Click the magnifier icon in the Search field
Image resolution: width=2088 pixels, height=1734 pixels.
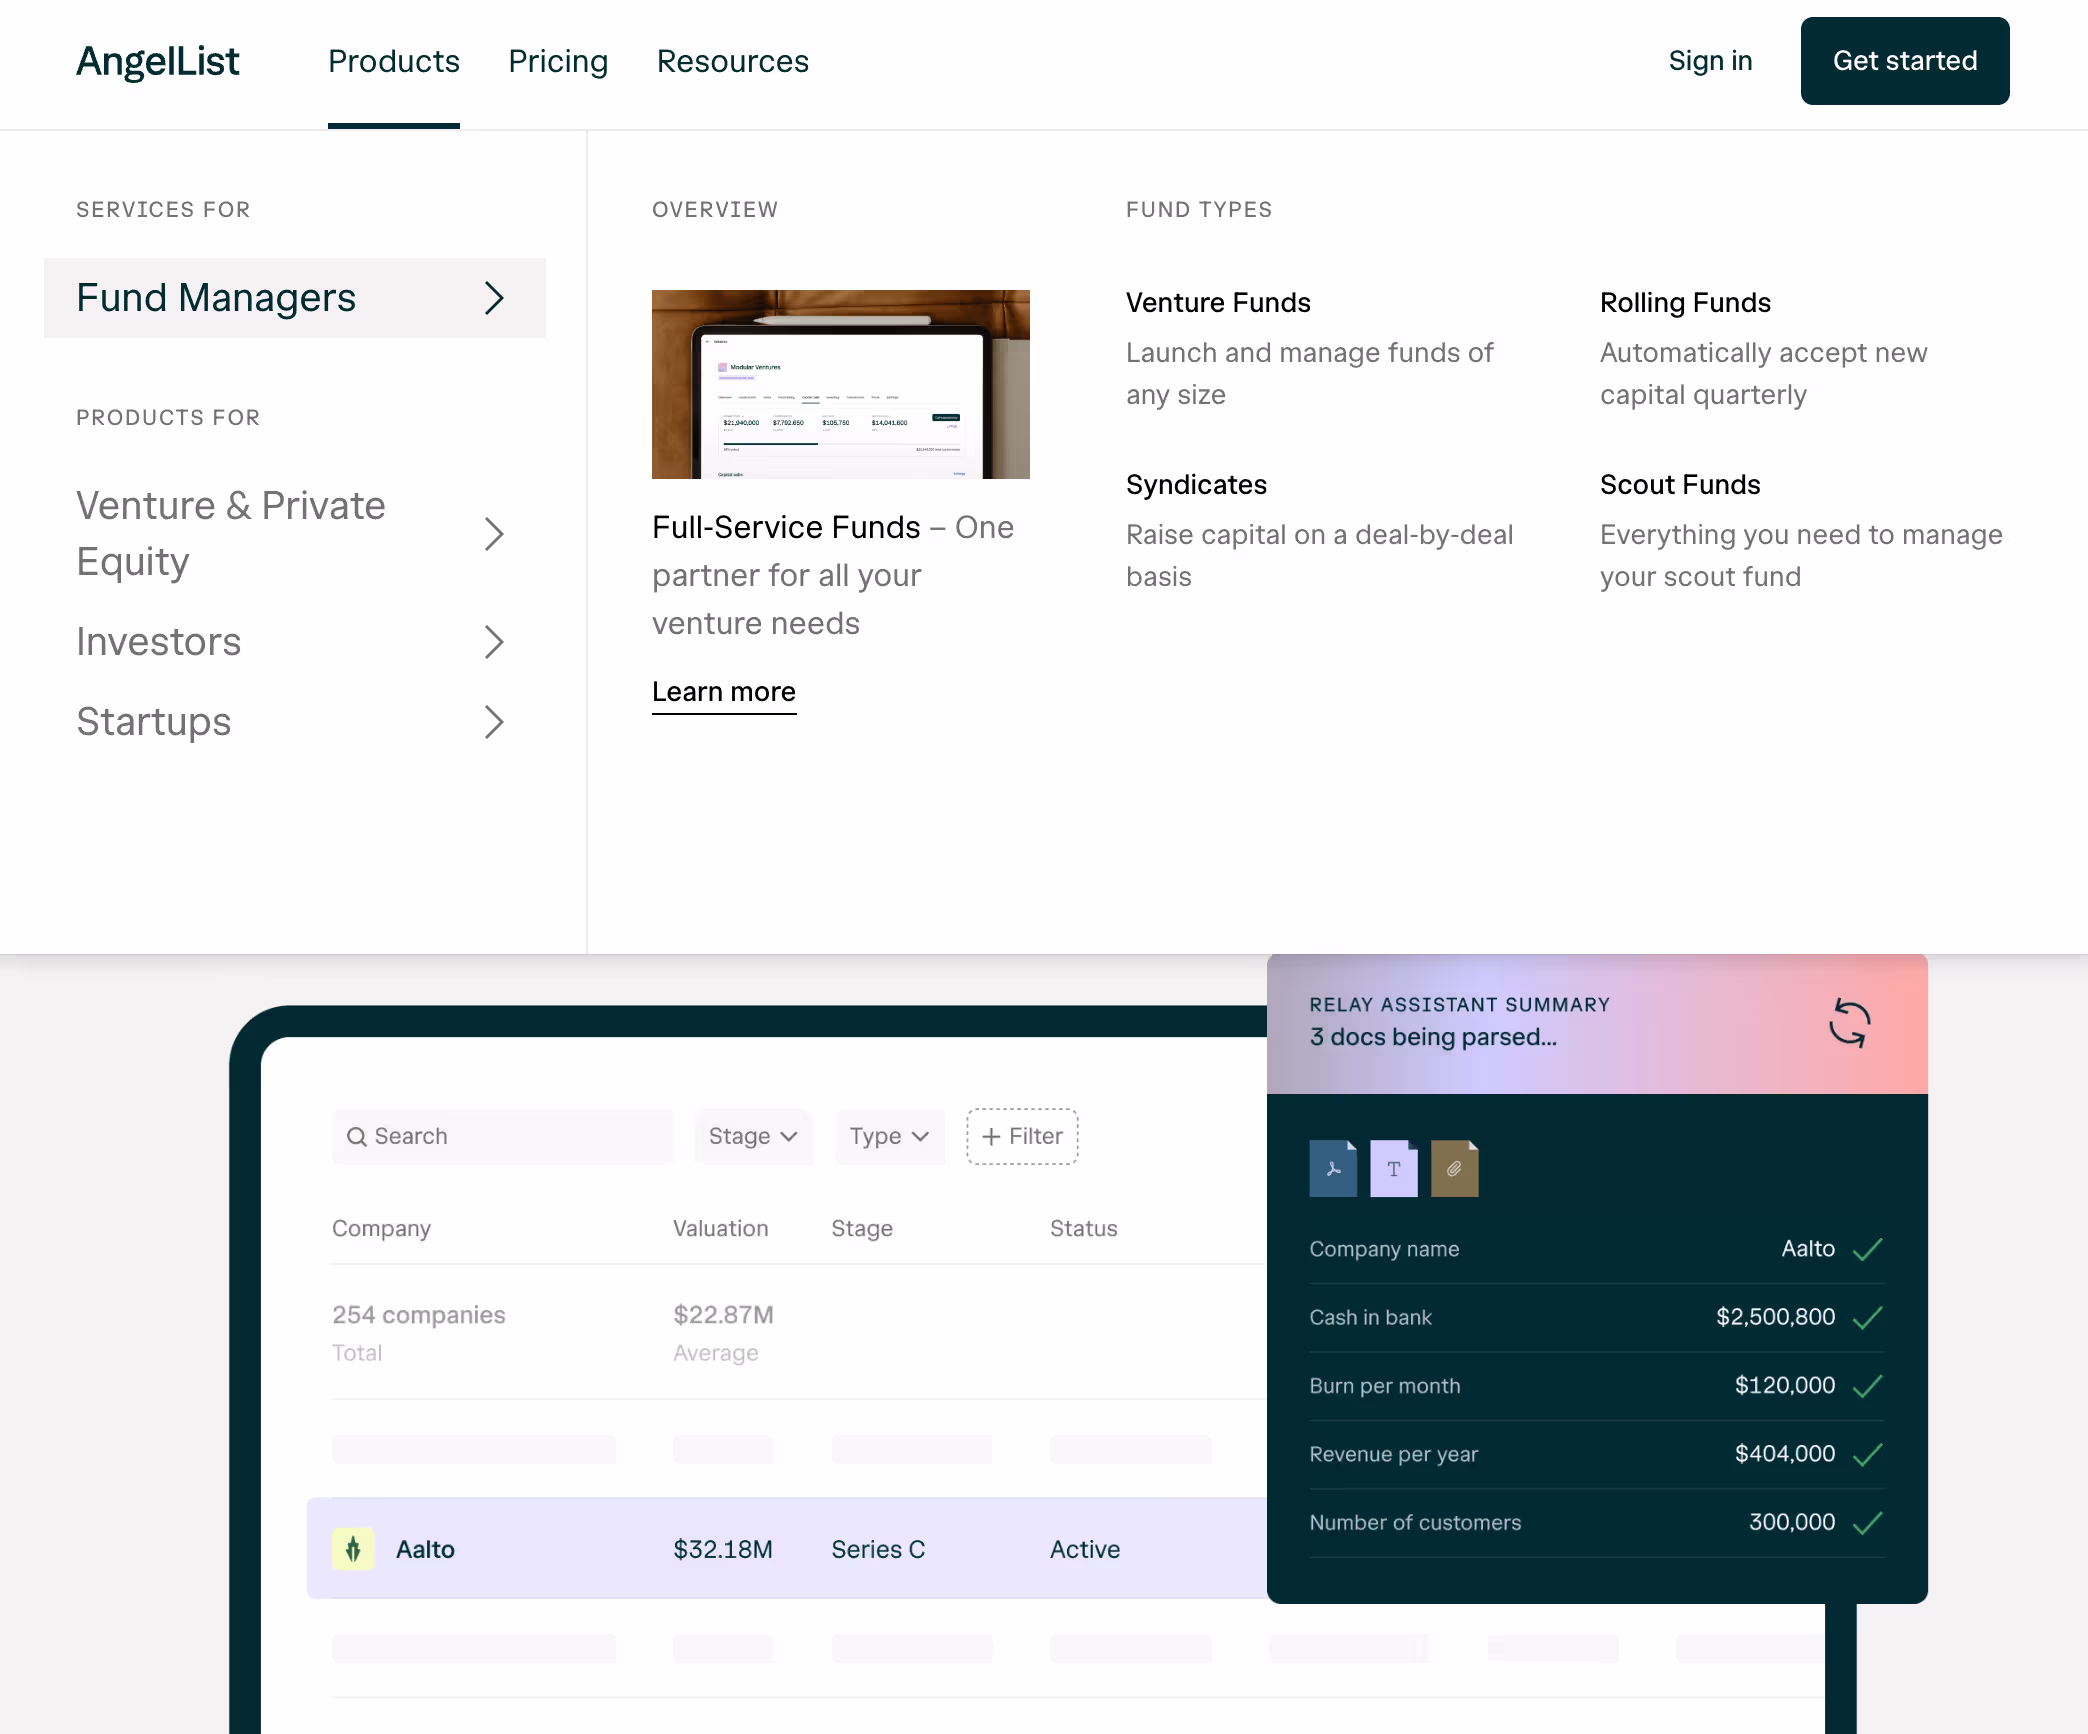[356, 1136]
